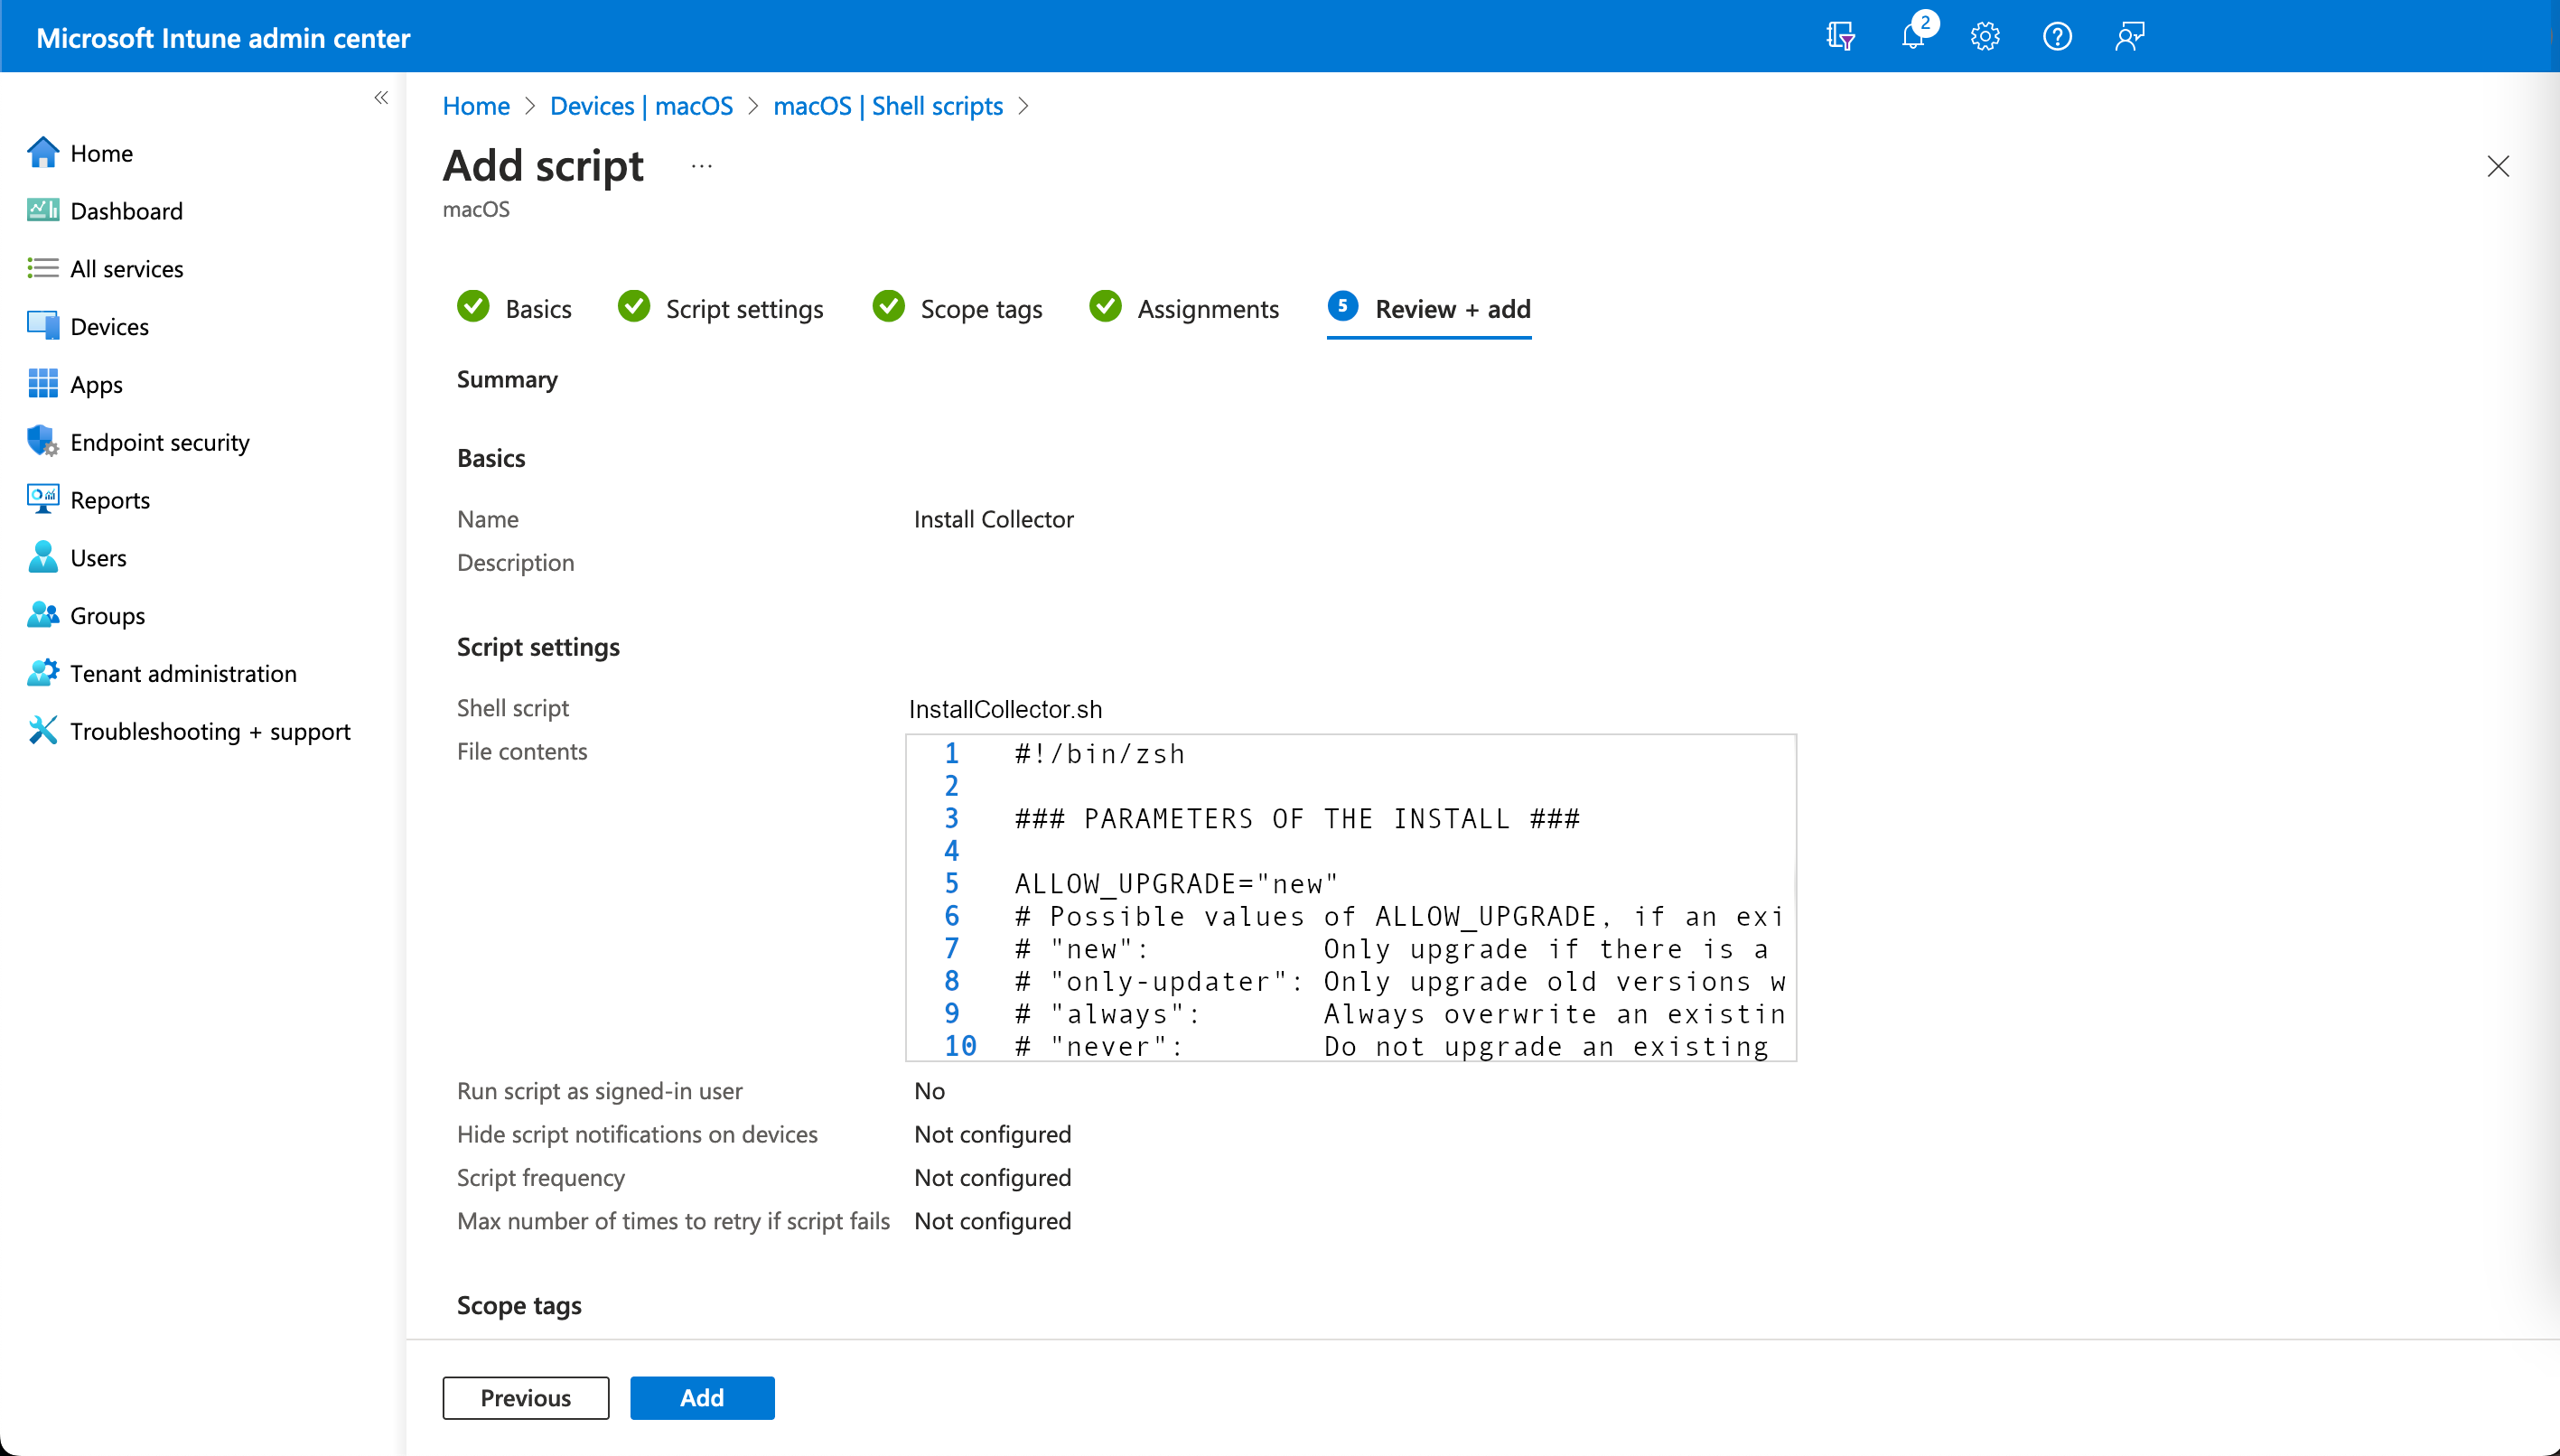The image size is (2560, 1456).
Task: Follow the macOS | Shell scripts breadcrumb
Action: [x=887, y=106]
